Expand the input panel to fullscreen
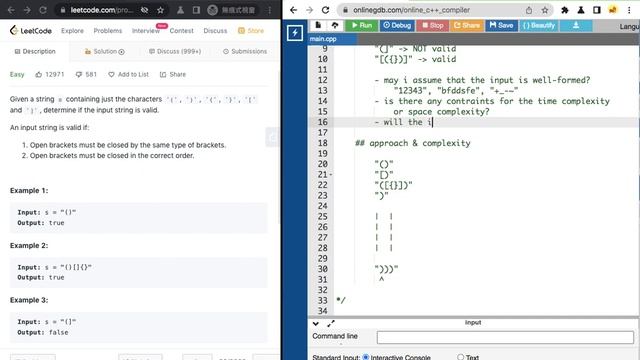The image size is (640, 360). [331, 324]
